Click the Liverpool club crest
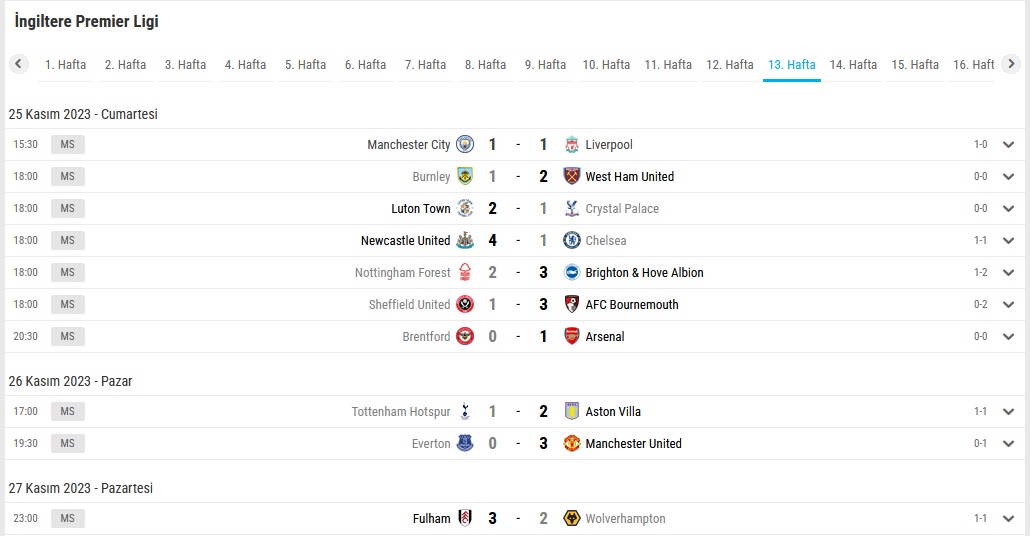Image resolution: width=1030 pixels, height=536 pixels. pyautogui.click(x=572, y=145)
